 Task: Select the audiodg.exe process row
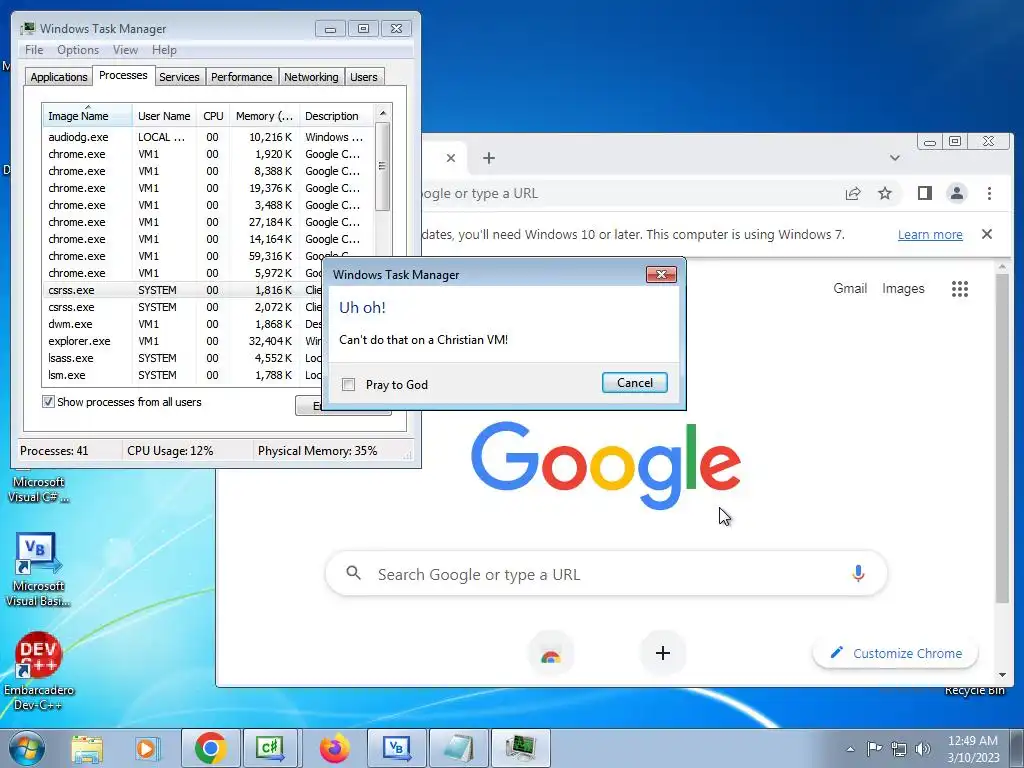tap(208, 137)
